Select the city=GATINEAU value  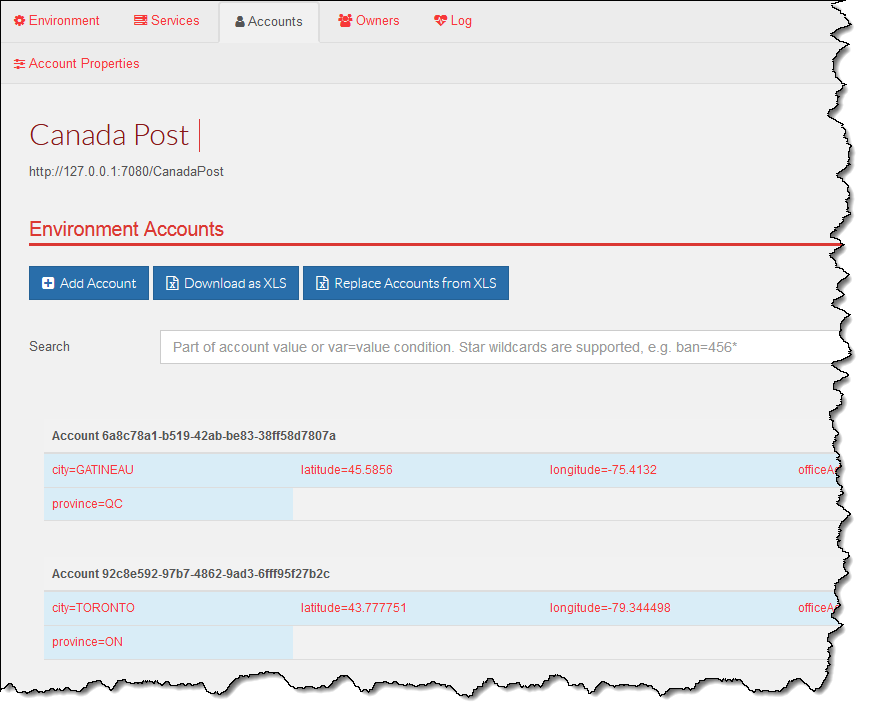pos(93,470)
